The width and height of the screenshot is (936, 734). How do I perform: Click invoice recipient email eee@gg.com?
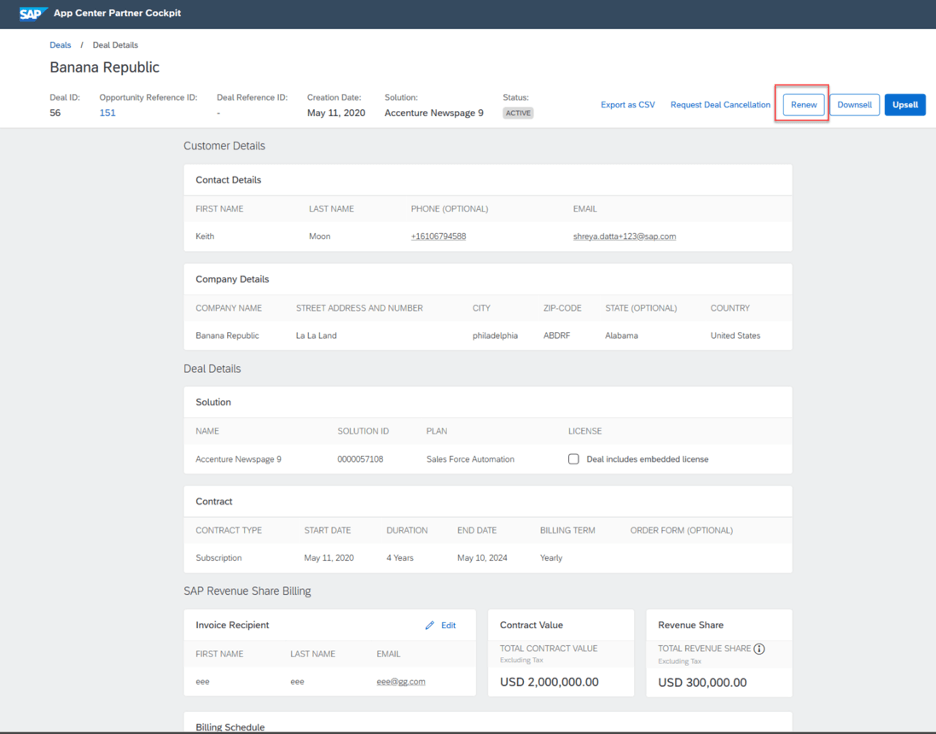tap(400, 682)
